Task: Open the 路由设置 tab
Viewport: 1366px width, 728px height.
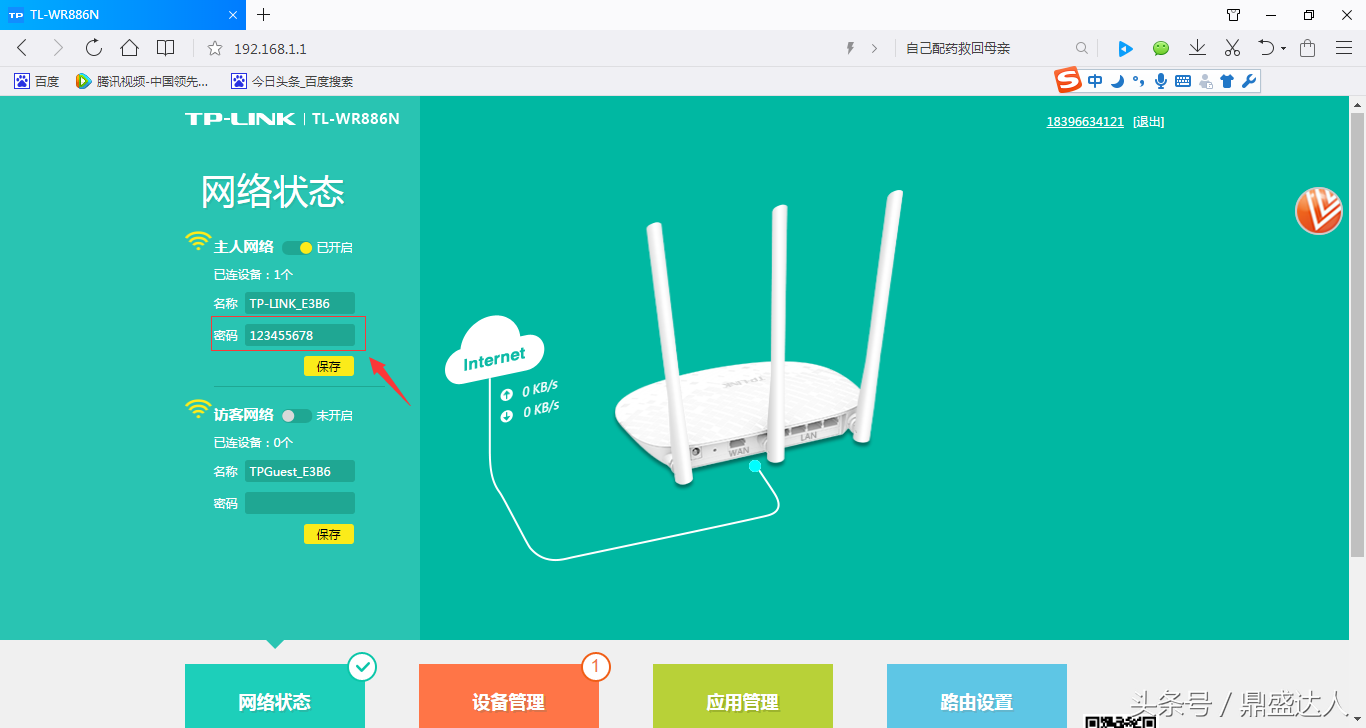Action: click(977, 696)
